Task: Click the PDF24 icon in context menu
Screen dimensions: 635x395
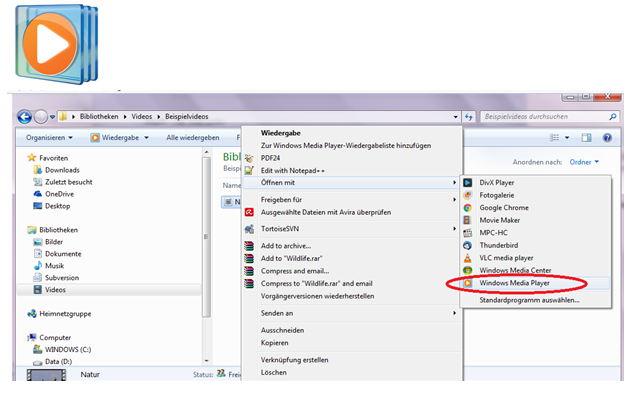Action: click(x=249, y=158)
